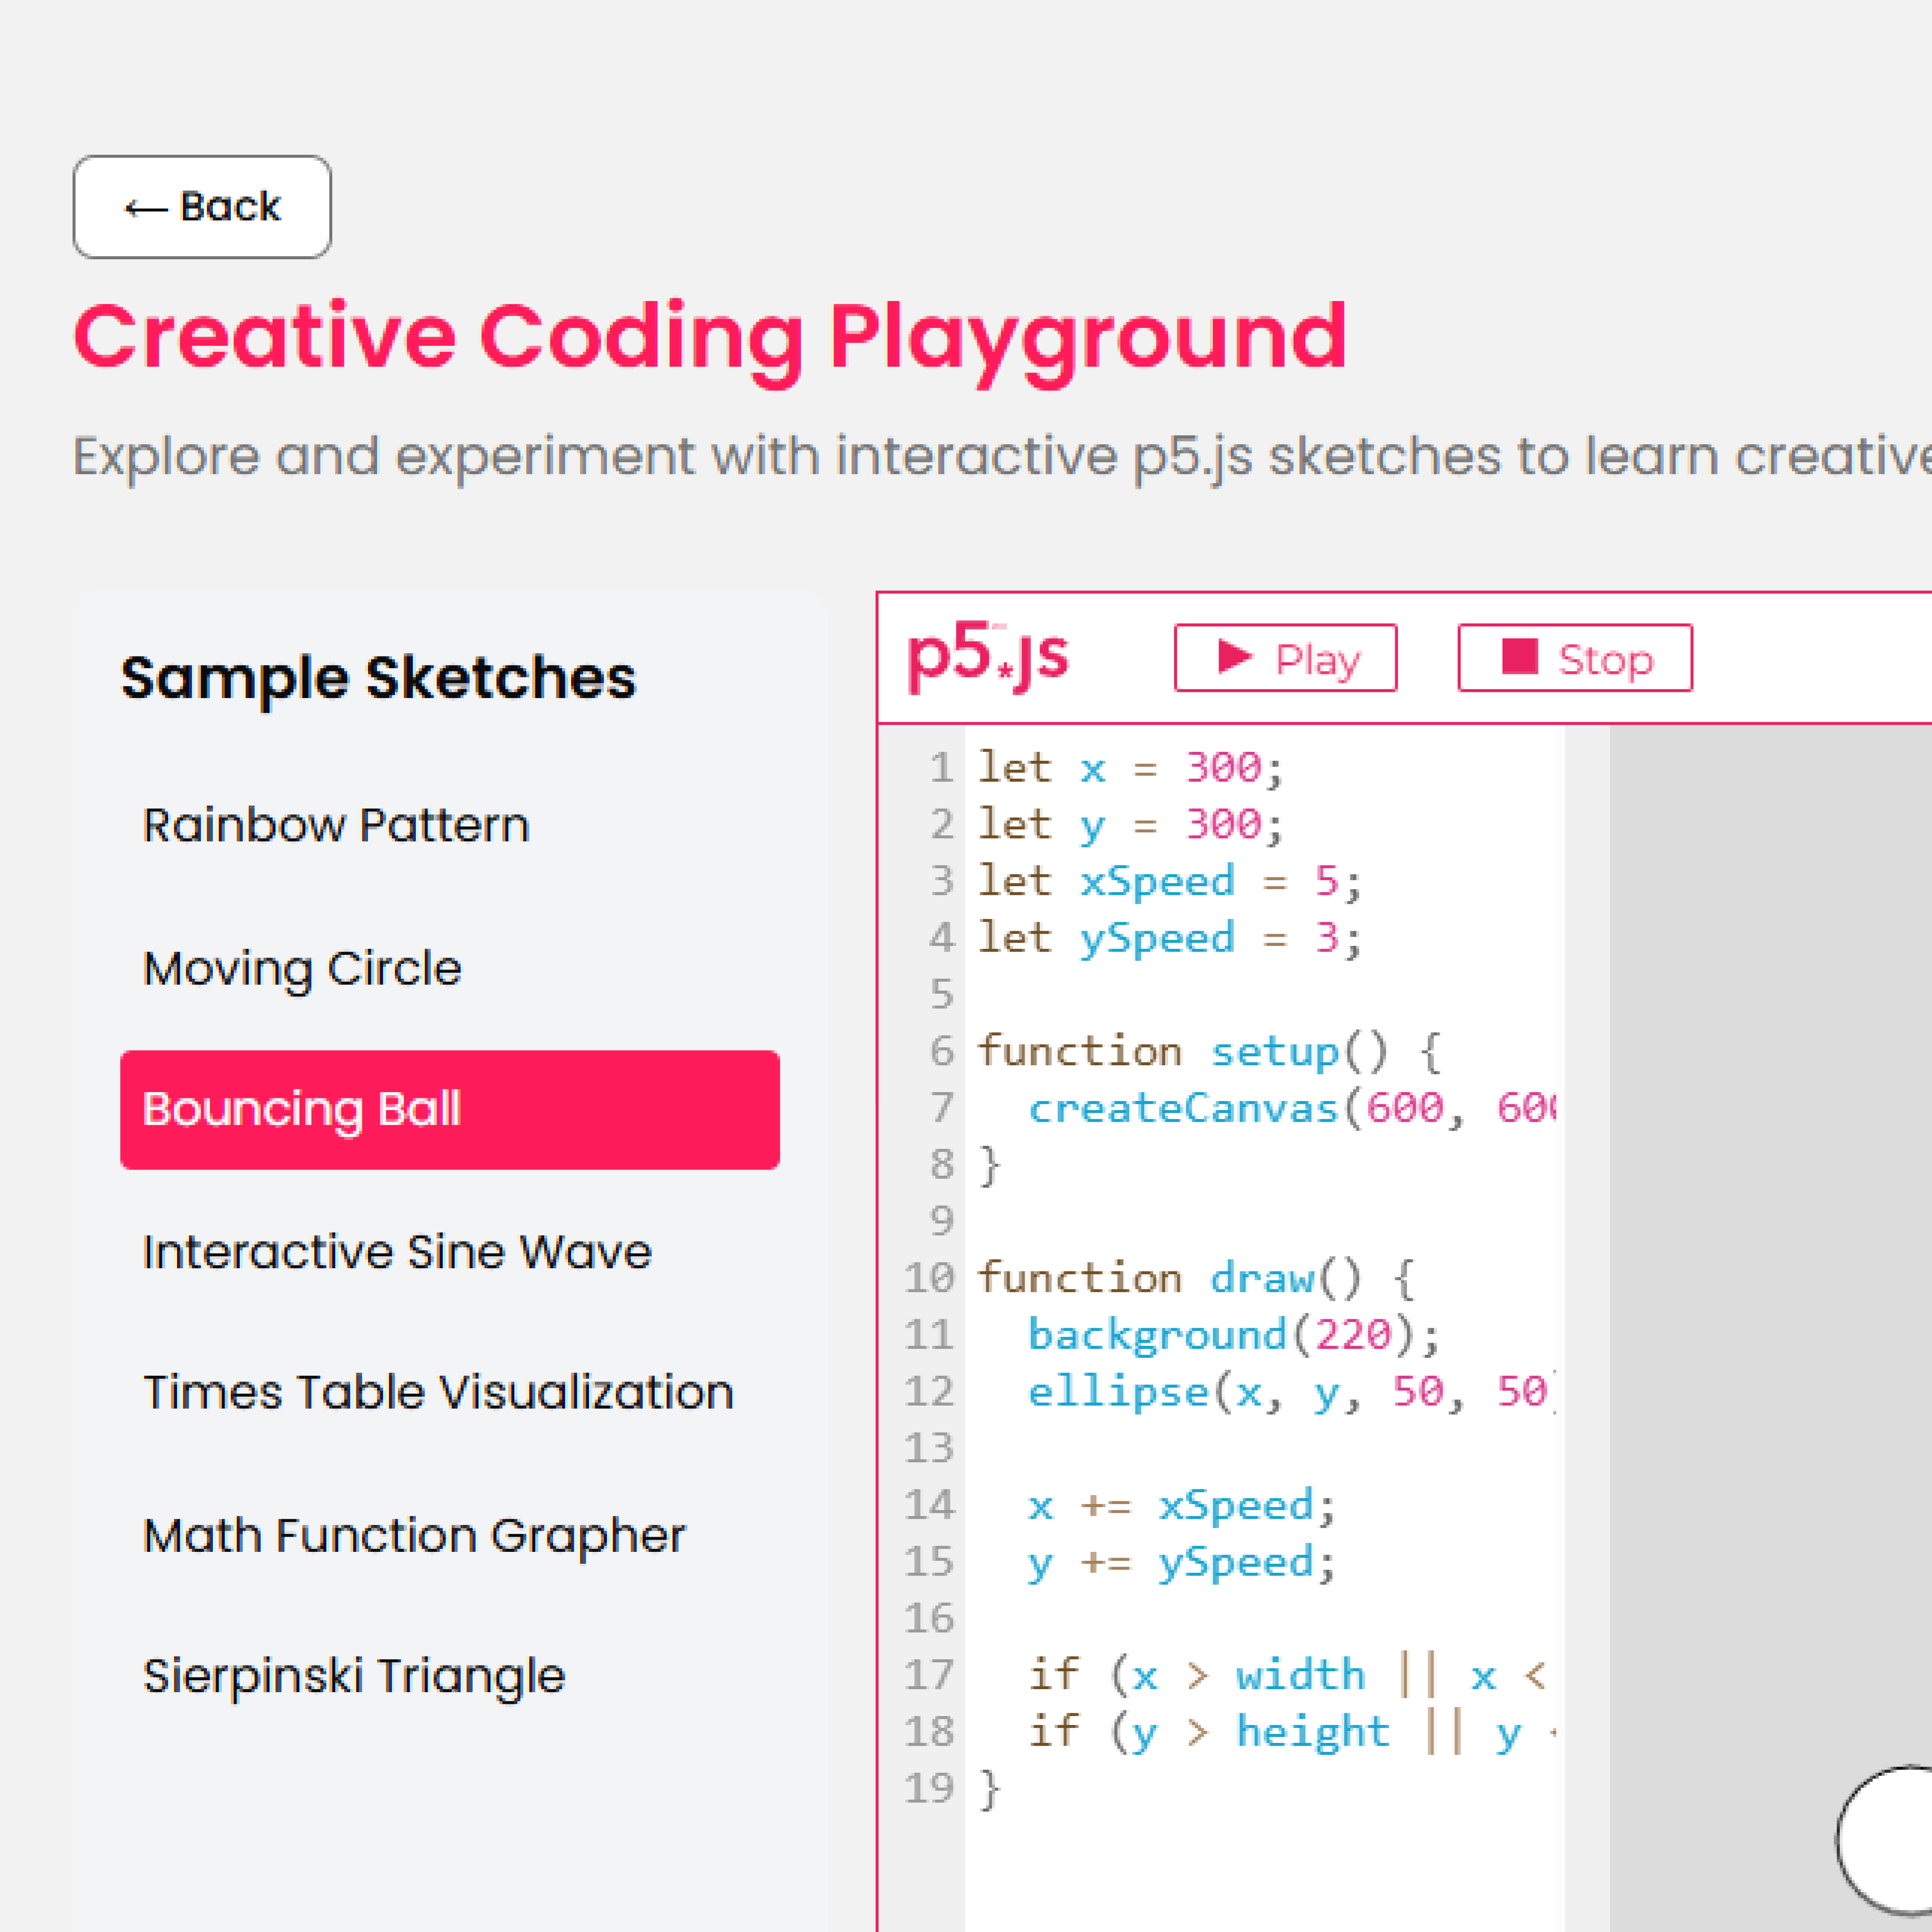
Task: Select the Moving Circle sketch
Action: (302, 968)
